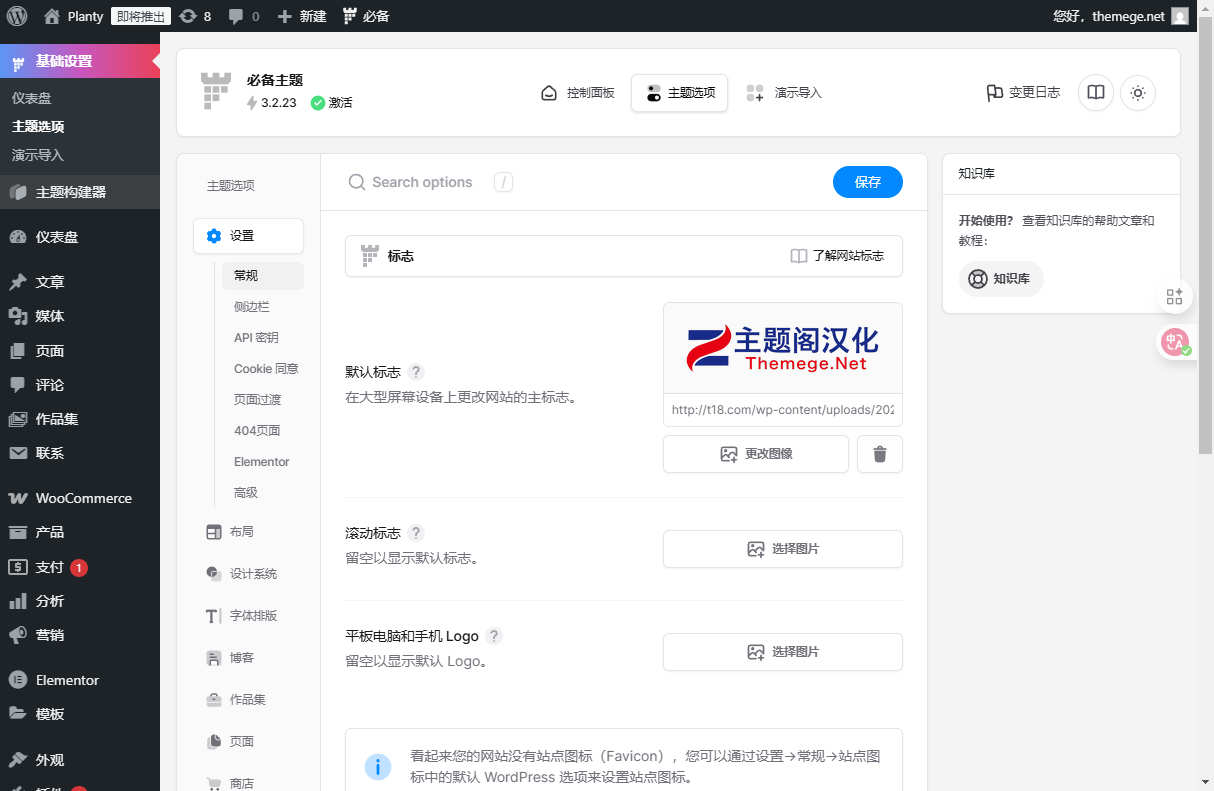Select 高级 under settings
Screen dimensions: 1214x791
click(246, 493)
